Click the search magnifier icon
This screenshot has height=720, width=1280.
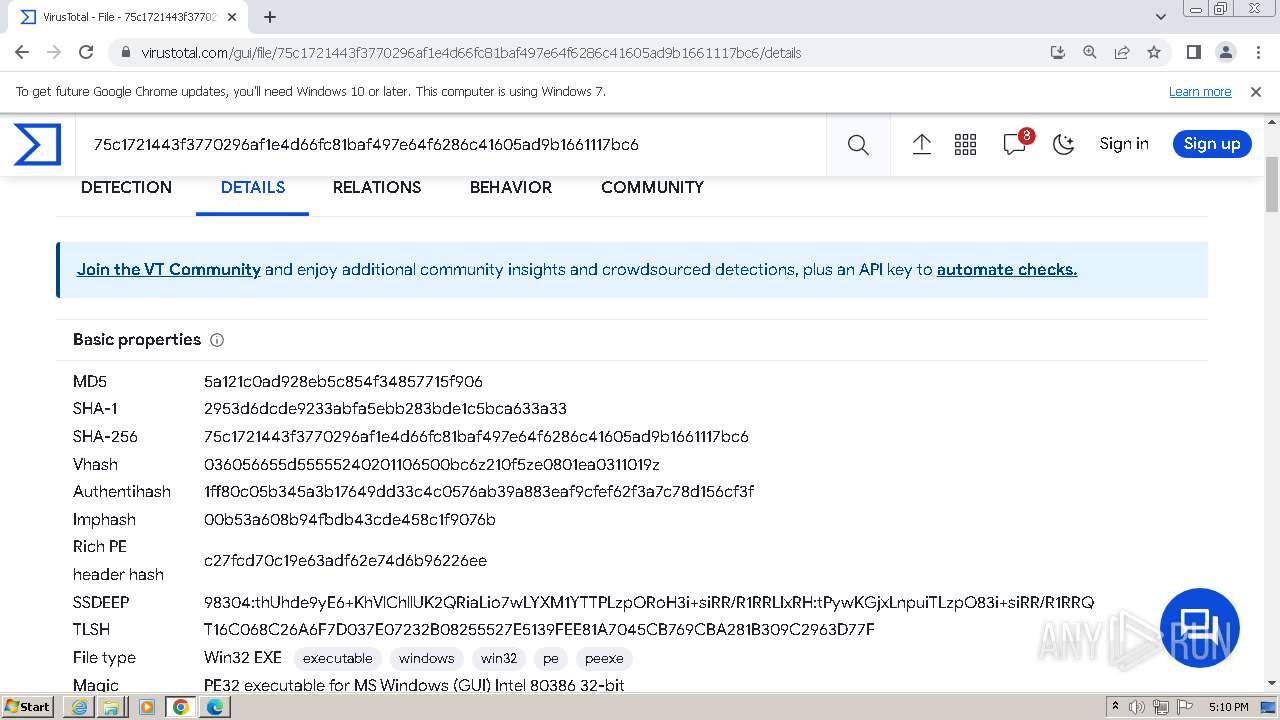[x=858, y=145]
